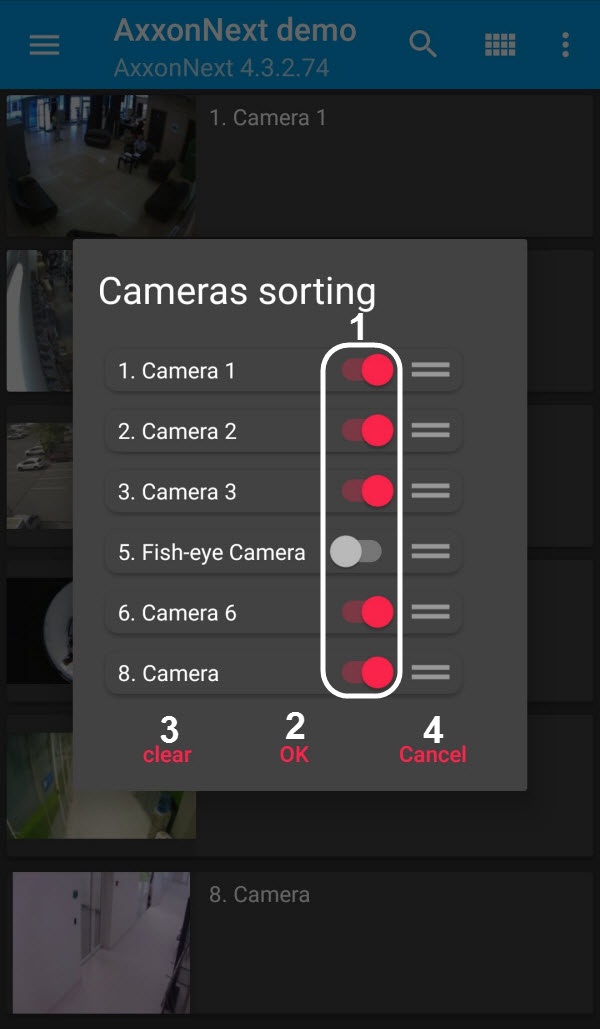Tap the search magnifier icon
Screen dimensions: 600x1029
click(x=423, y=45)
